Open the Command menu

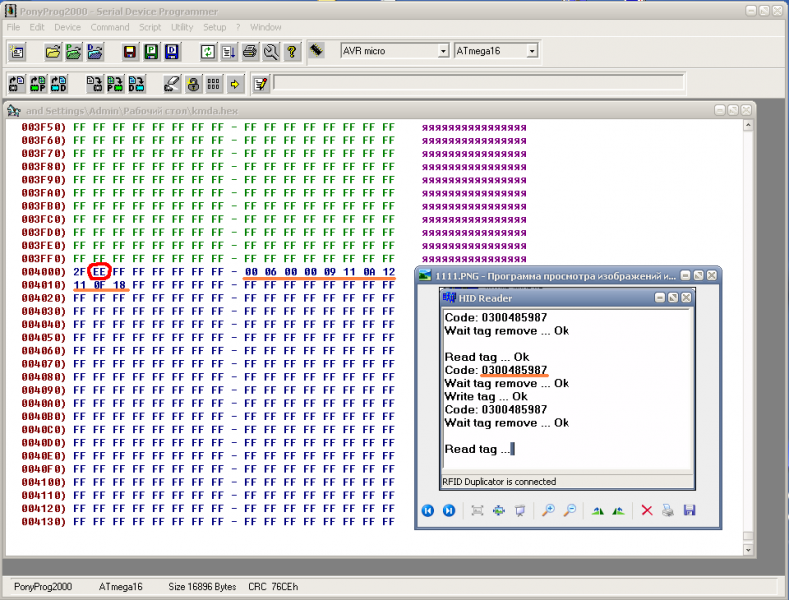click(x=110, y=27)
